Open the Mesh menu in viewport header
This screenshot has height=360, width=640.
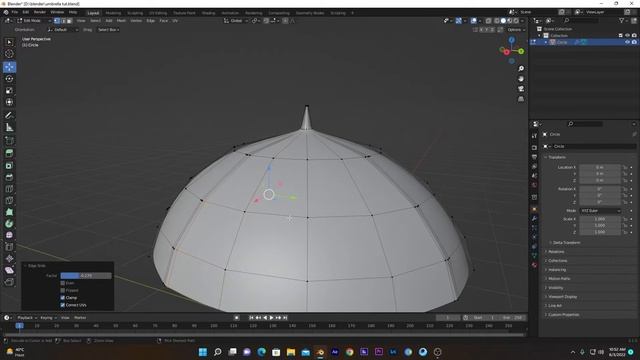click(x=121, y=20)
